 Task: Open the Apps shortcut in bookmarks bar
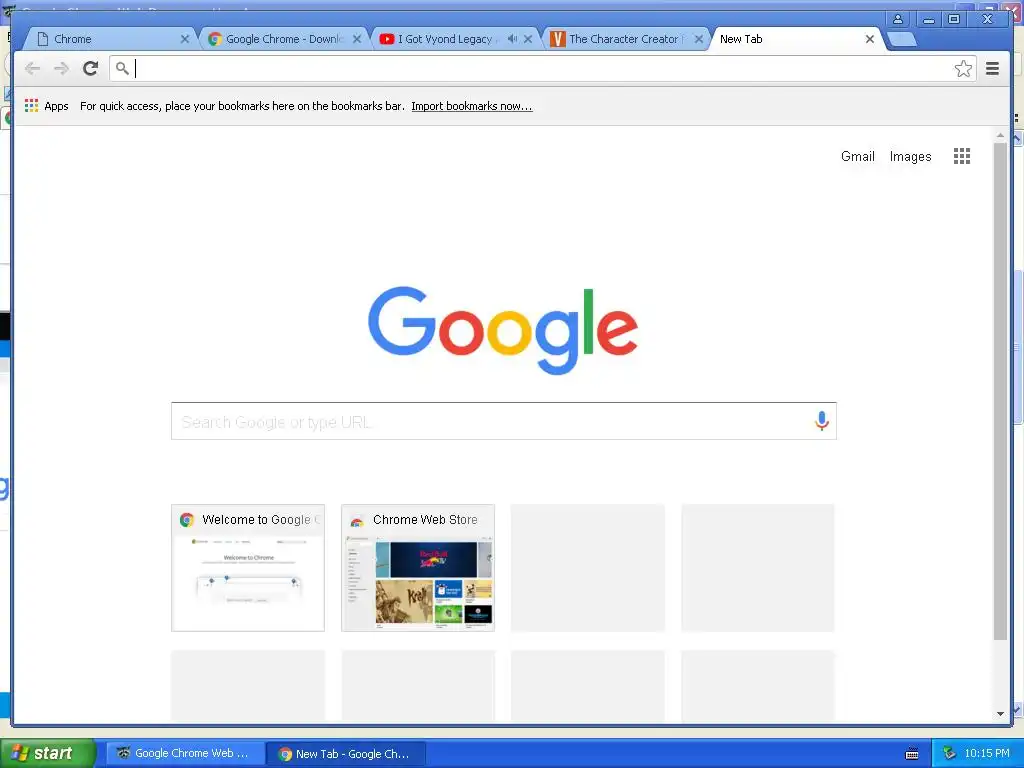(x=46, y=106)
